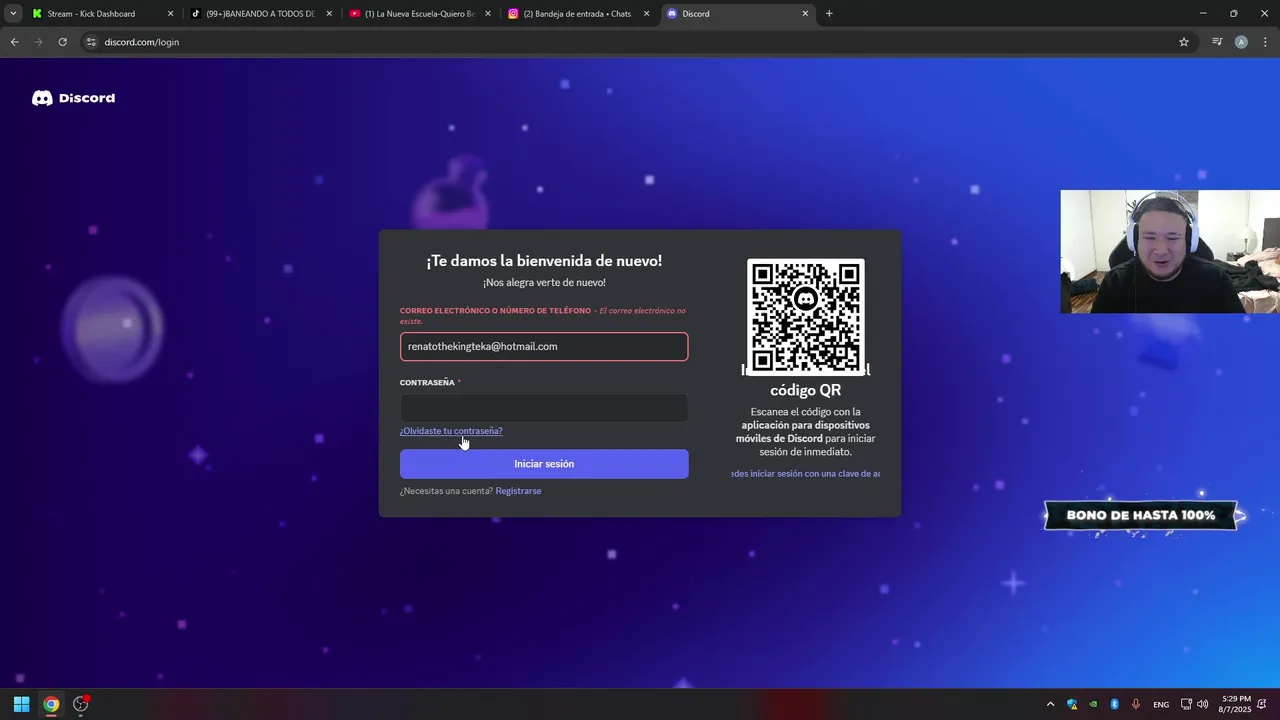The height and width of the screenshot is (720, 1280).
Task: Close the Bandeja de entrada Instagram tab
Action: (x=647, y=14)
